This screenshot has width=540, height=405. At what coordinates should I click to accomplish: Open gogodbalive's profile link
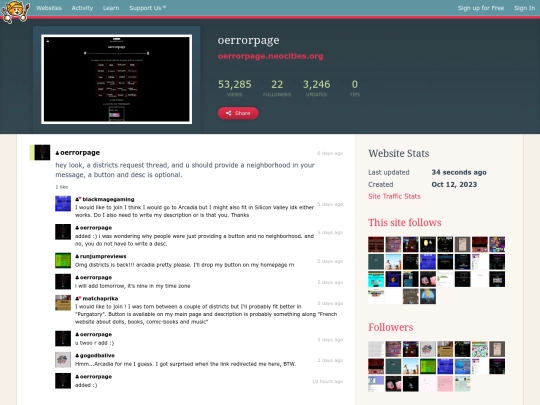(97, 355)
